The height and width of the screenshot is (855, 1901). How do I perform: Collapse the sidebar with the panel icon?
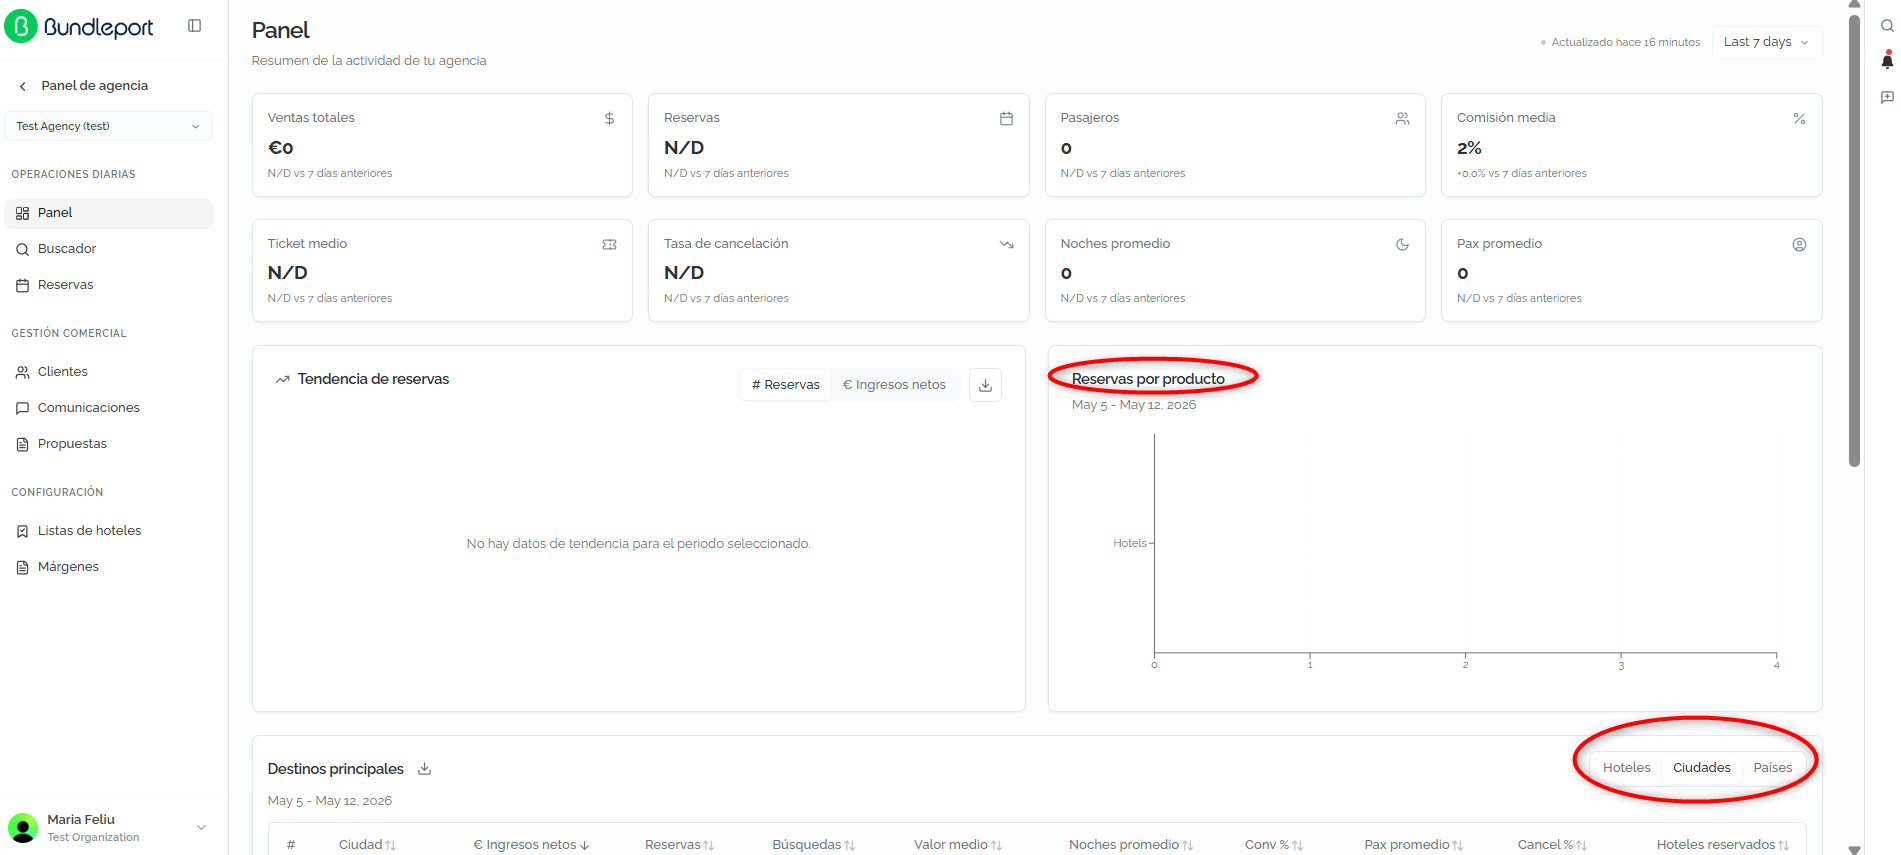[x=195, y=26]
